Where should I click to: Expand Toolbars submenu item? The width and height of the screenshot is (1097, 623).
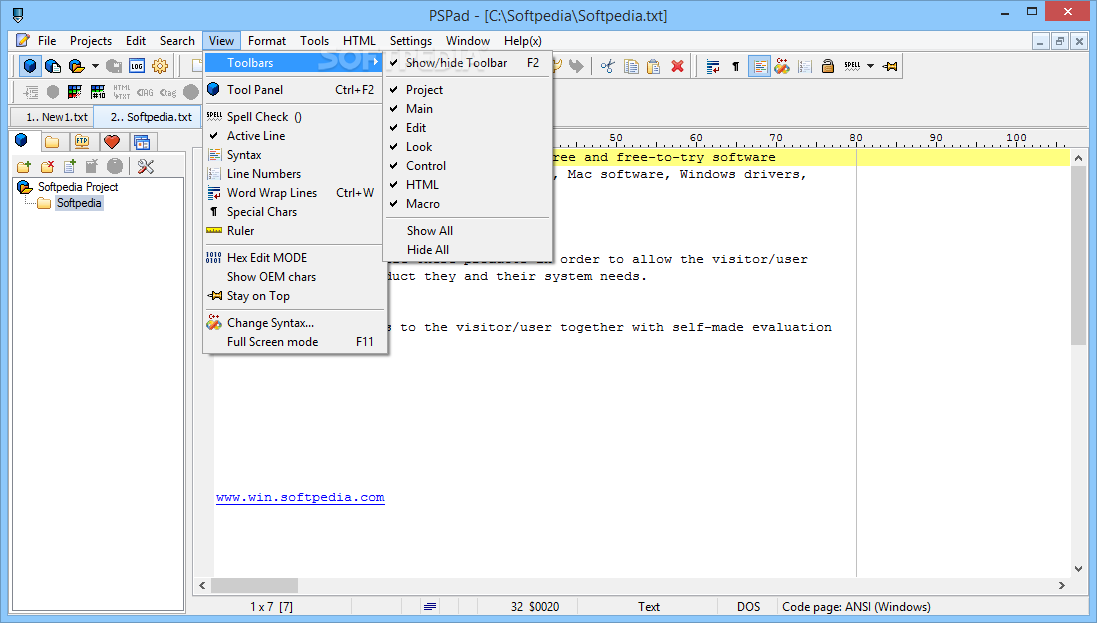[295, 63]
